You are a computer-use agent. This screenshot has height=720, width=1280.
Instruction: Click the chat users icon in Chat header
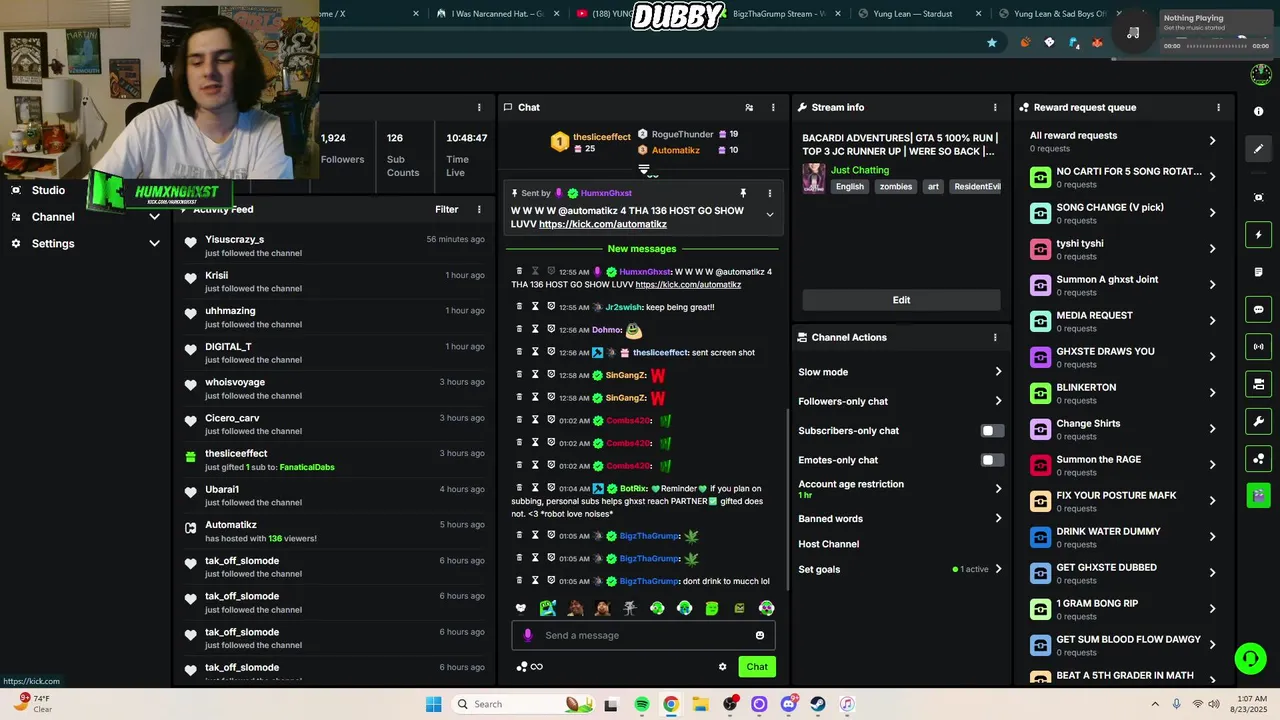click(x=749, y=107)
